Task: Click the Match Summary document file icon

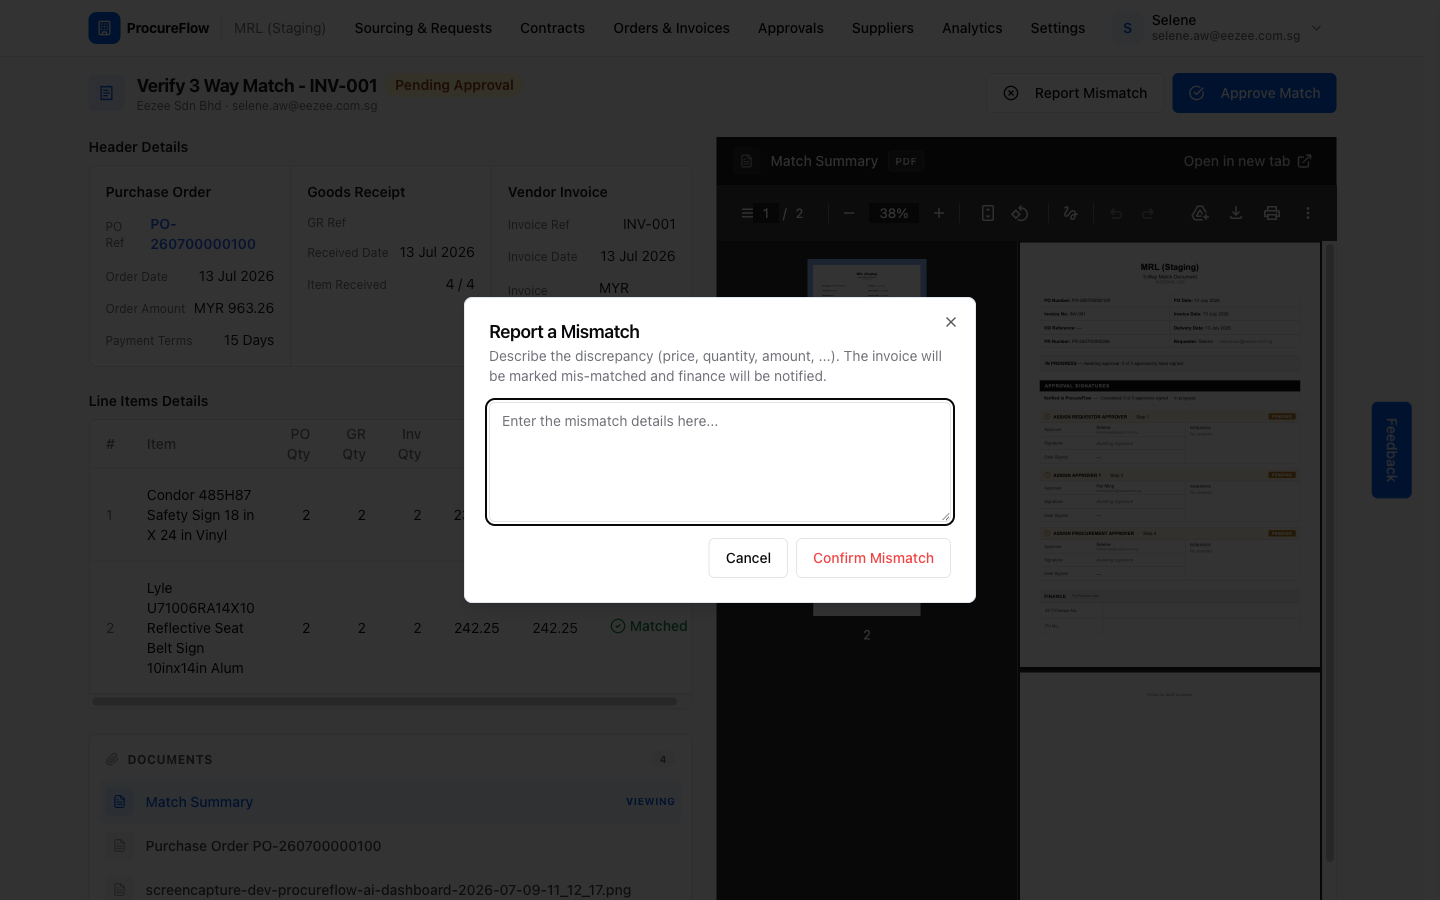Action: [120, 802]
